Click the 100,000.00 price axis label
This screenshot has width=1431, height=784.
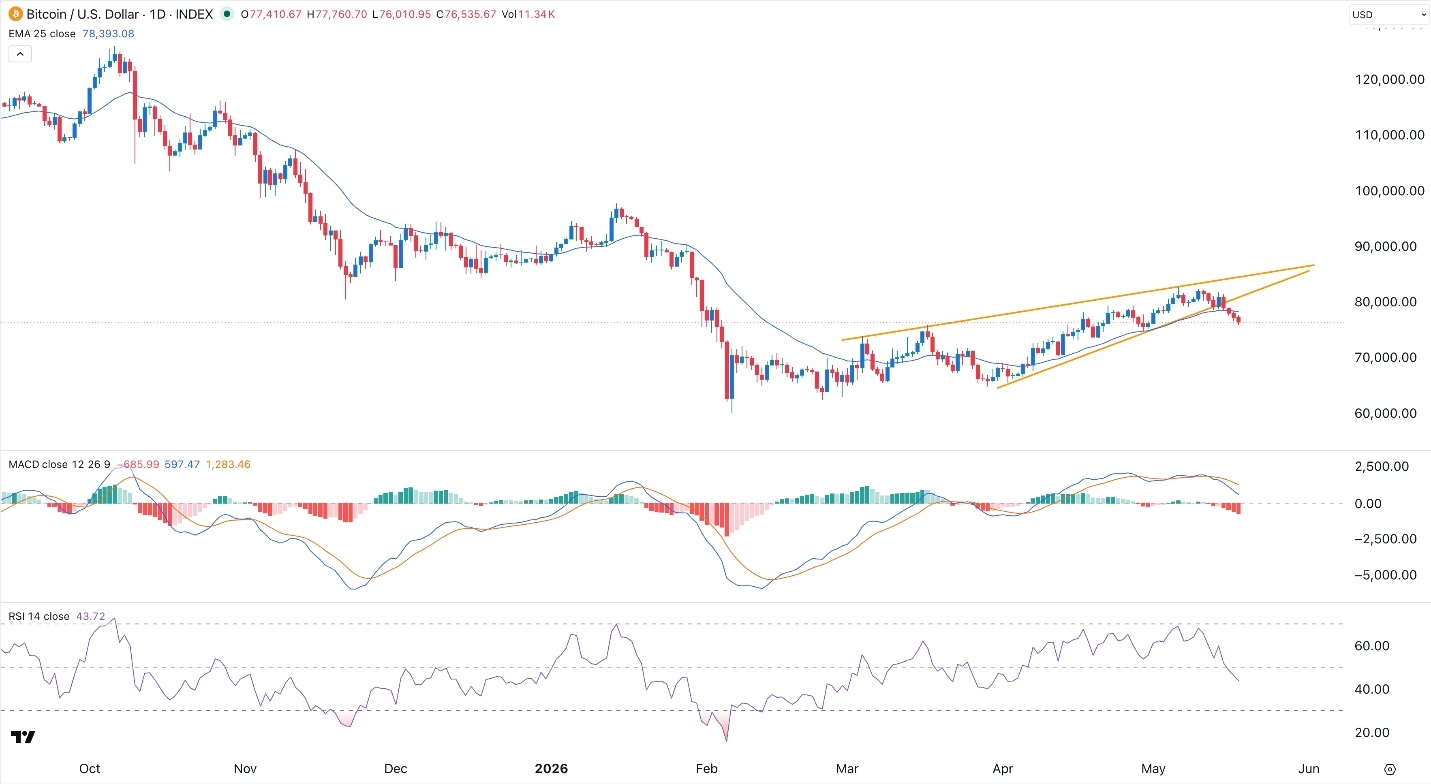1390,190
